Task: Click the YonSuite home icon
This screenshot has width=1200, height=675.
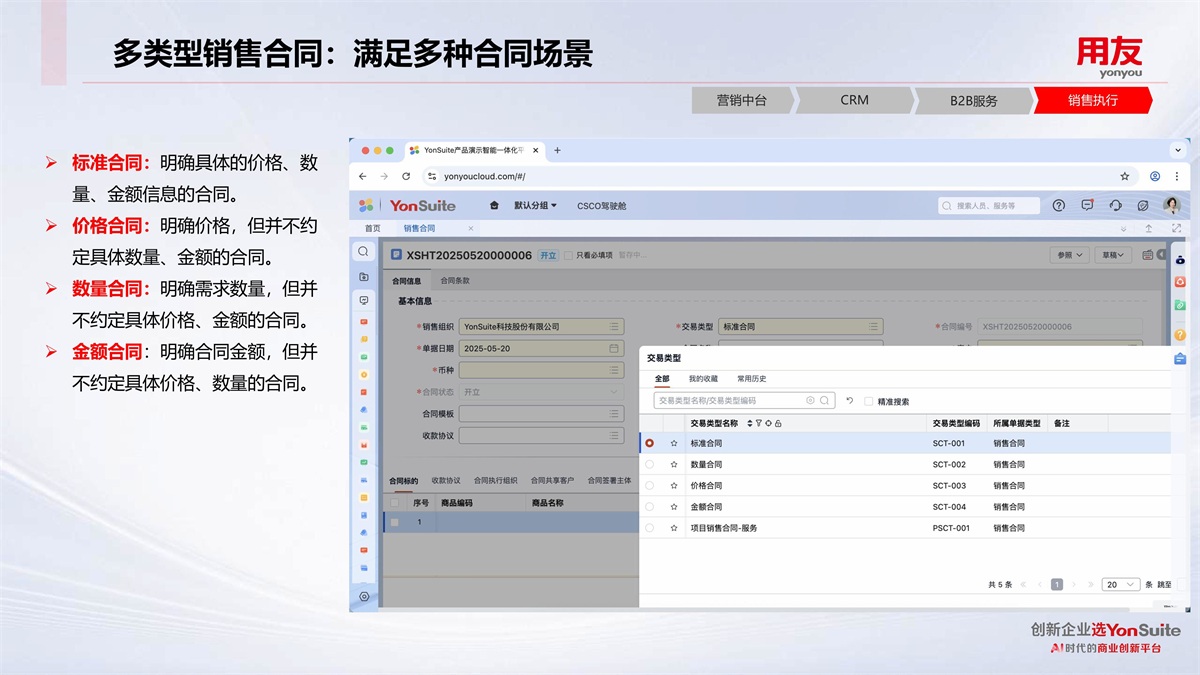Action: (x=494, y=206)
